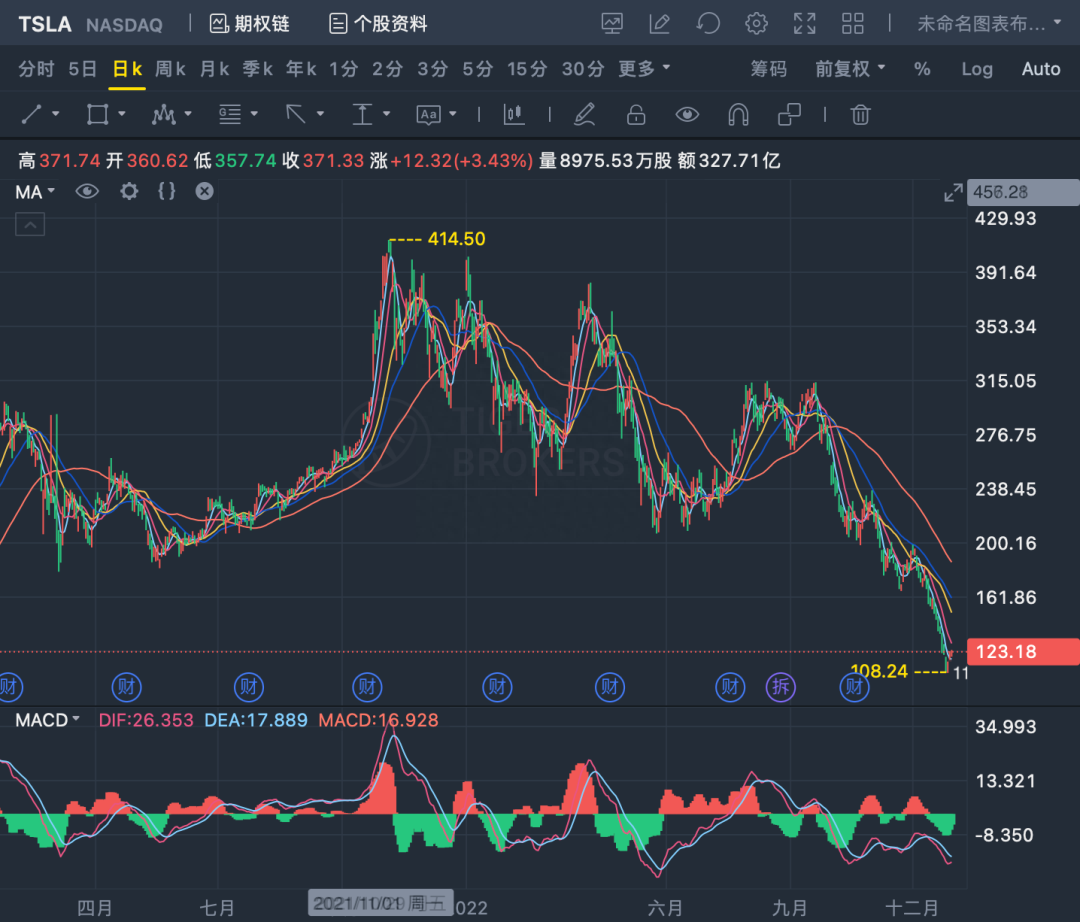Expand arrow annotation tool options
Screen dimensions: 1080x922
[320, 114]
